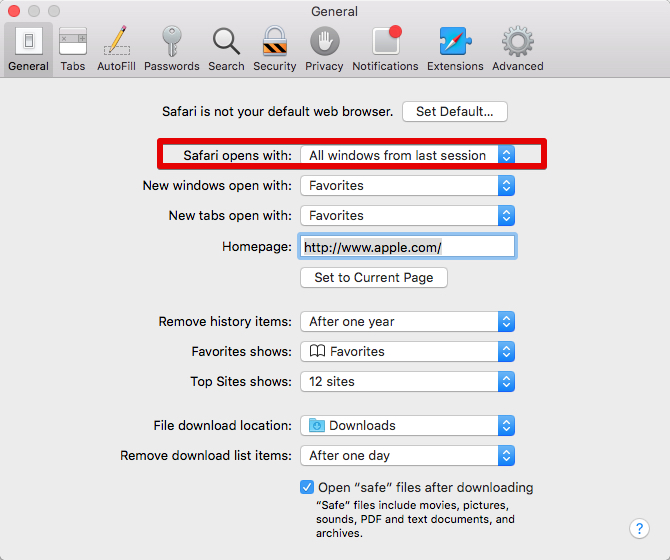Open the New windows open with dropdown

tap(407, 185)
